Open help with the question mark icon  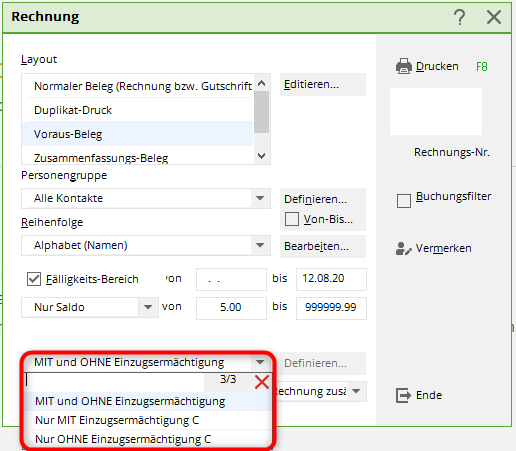[460, 17]
